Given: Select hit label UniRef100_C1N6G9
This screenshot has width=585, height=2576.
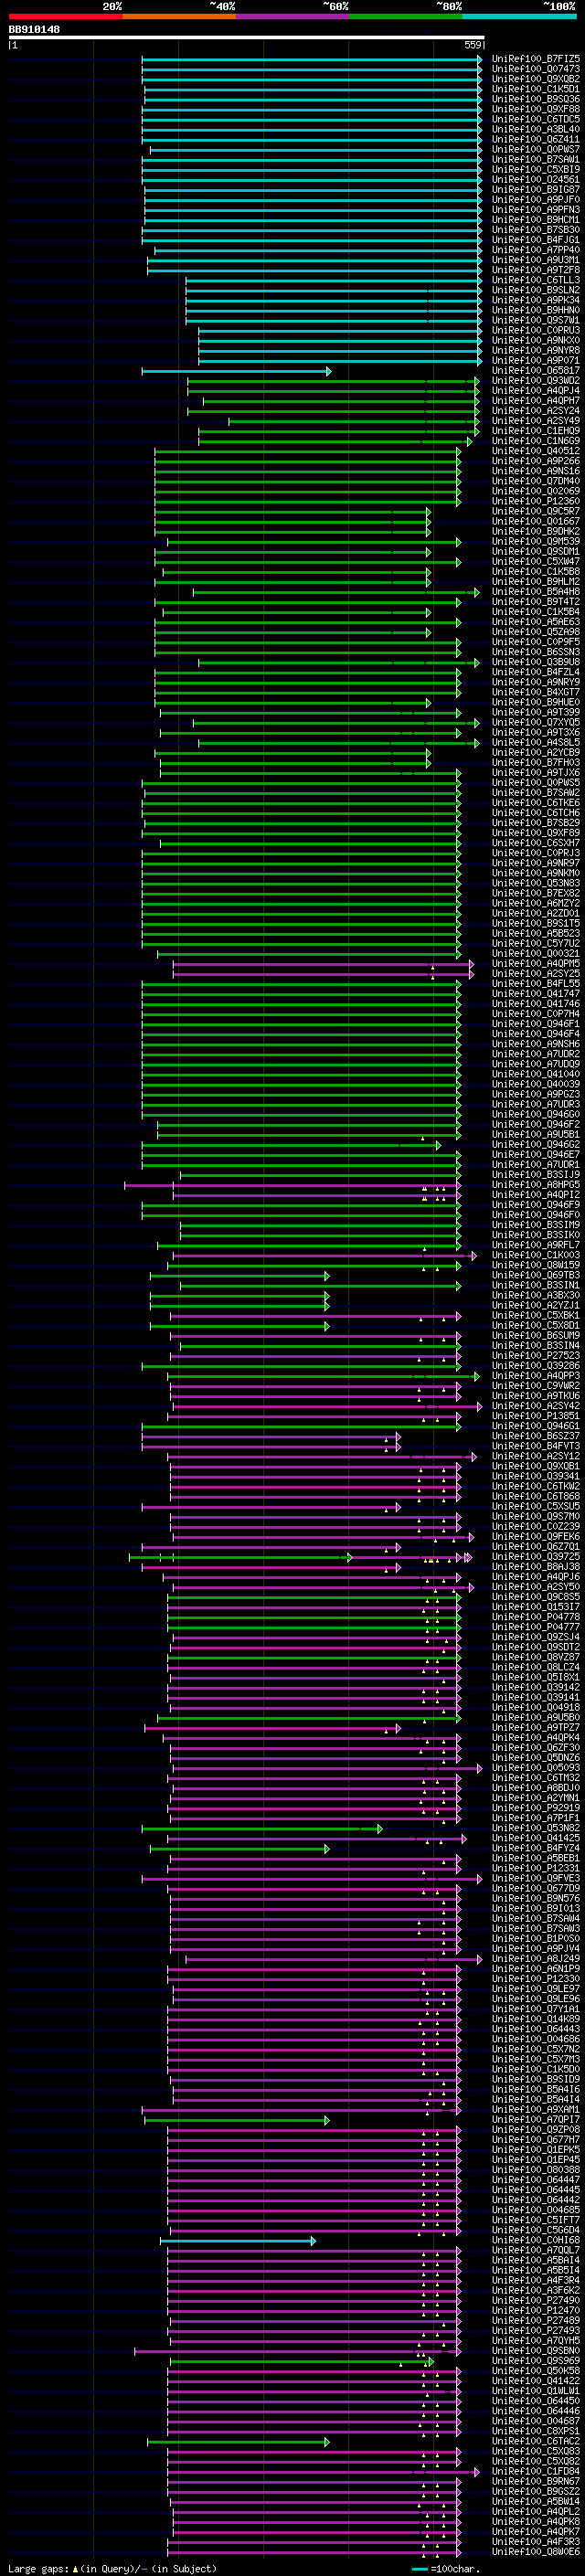Looking at the screenshot, I should pyautogui.click(x=536, y=441).
